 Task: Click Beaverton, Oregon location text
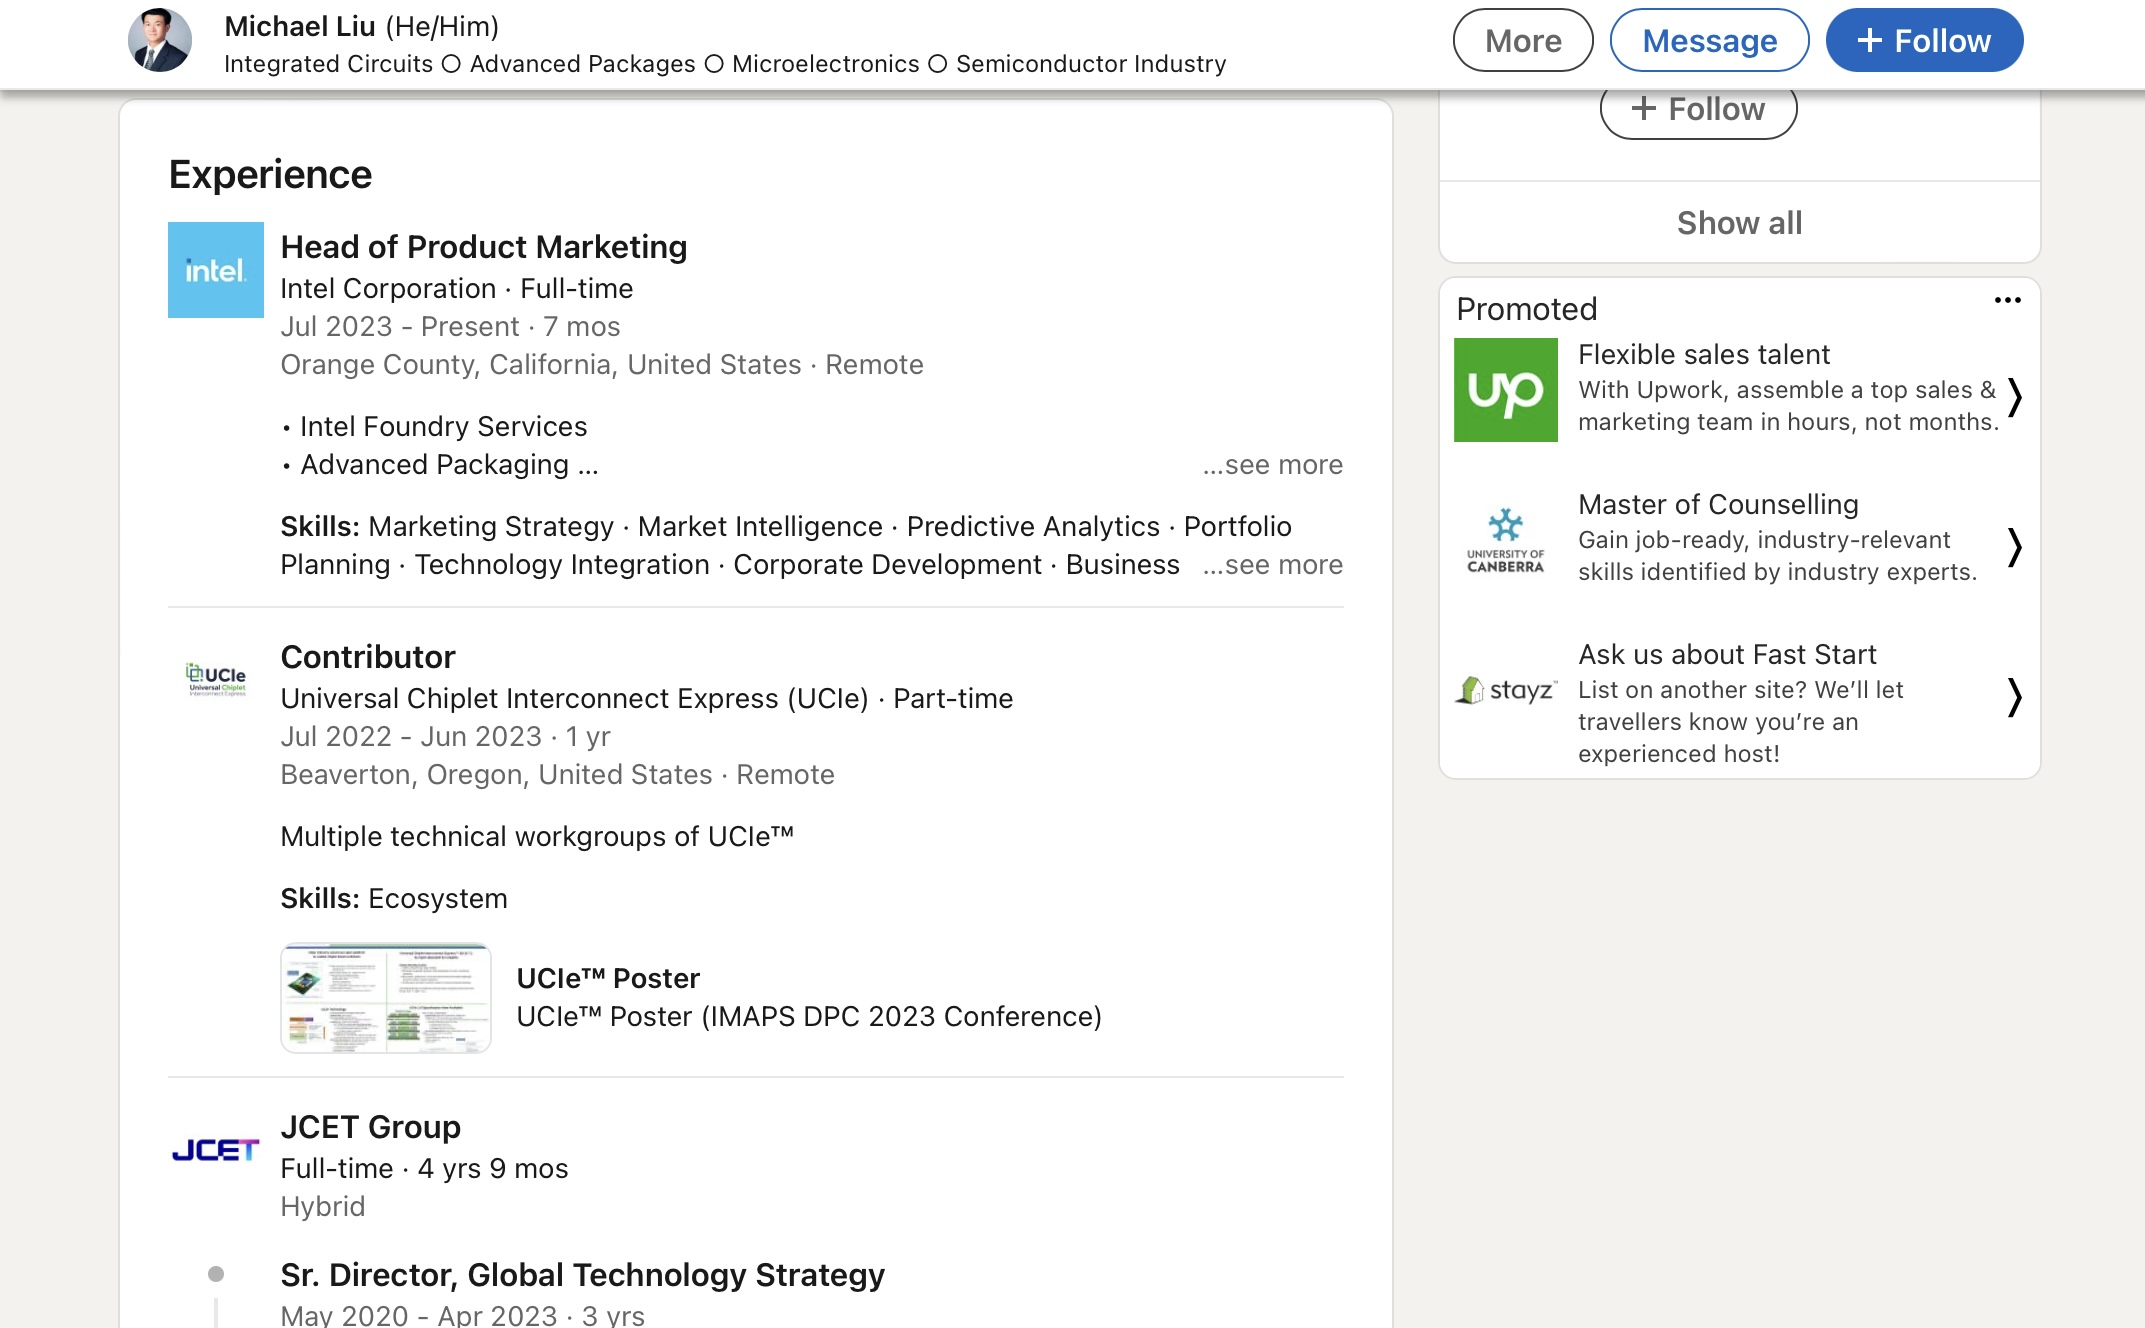click(x=558, y=775)
